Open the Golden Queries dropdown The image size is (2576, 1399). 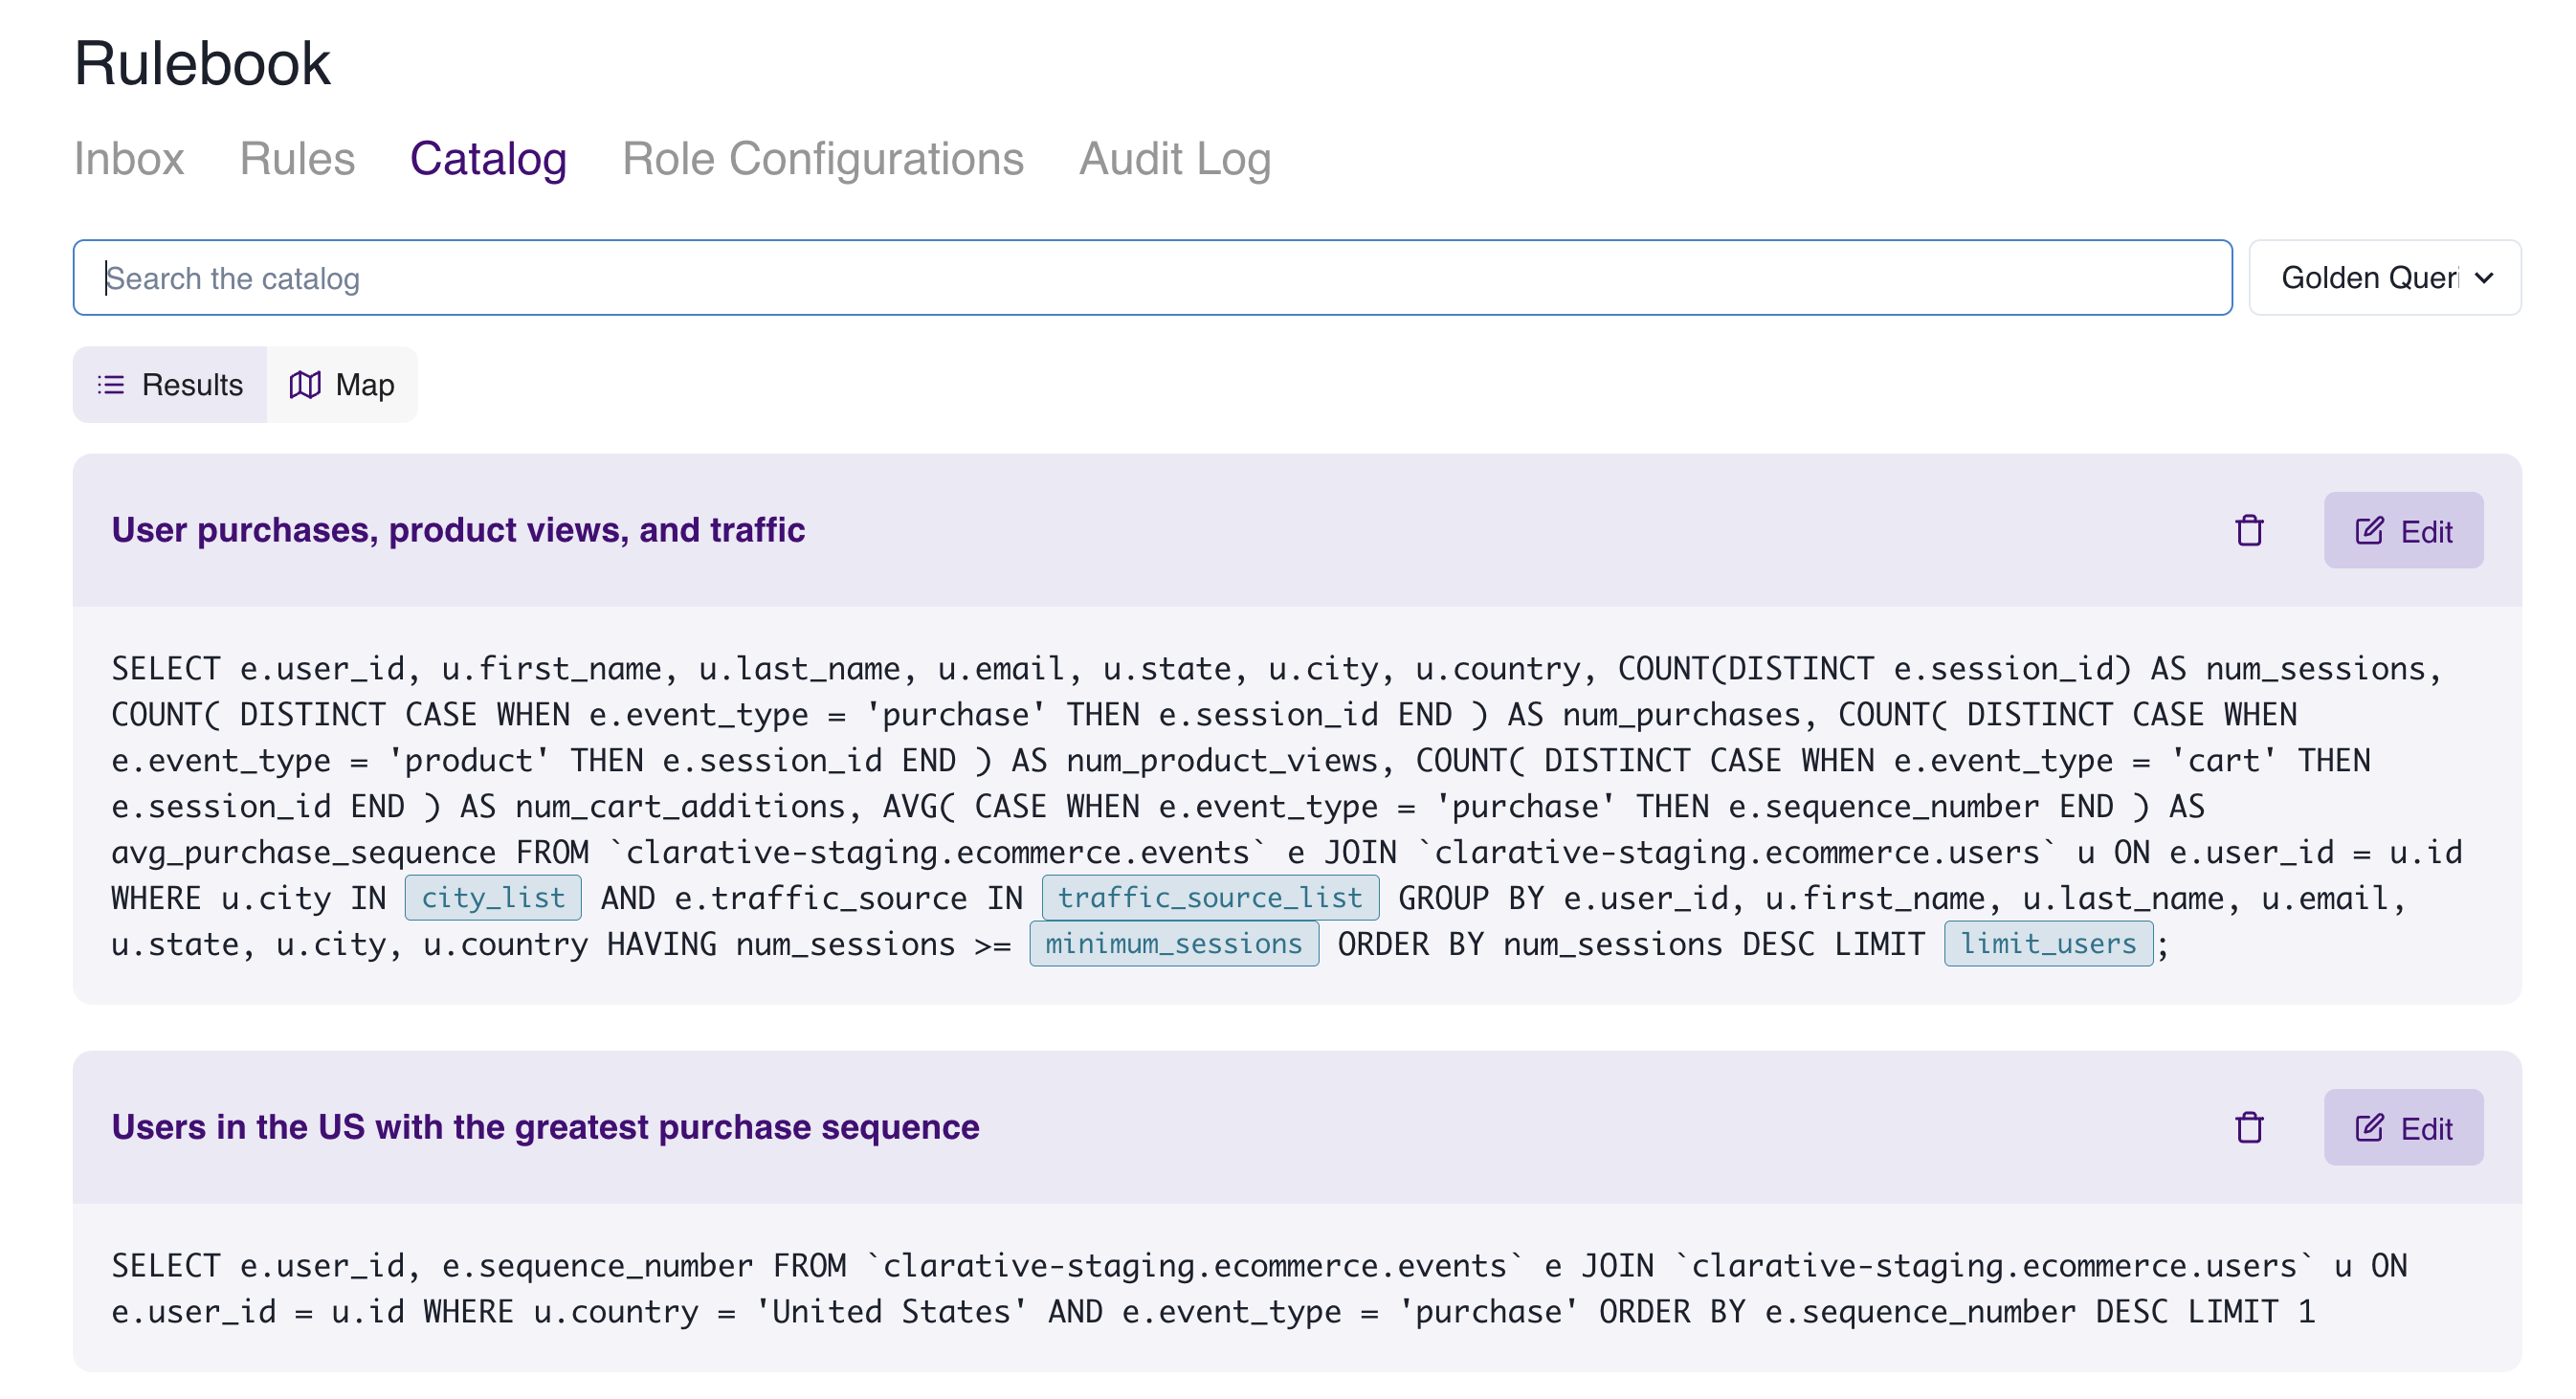point(2385,277)
